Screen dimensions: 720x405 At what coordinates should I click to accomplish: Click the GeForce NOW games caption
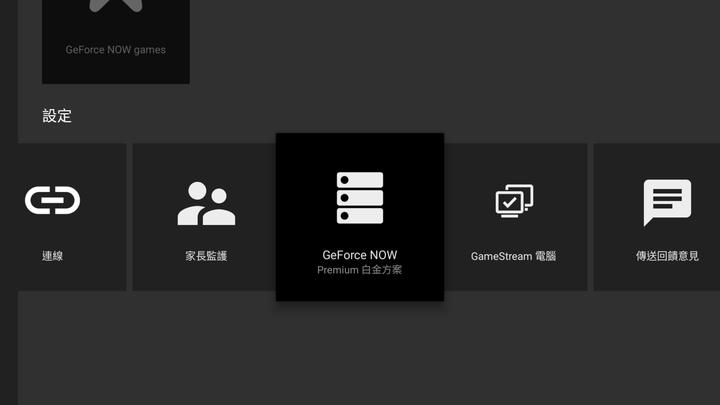pos(116,50)
